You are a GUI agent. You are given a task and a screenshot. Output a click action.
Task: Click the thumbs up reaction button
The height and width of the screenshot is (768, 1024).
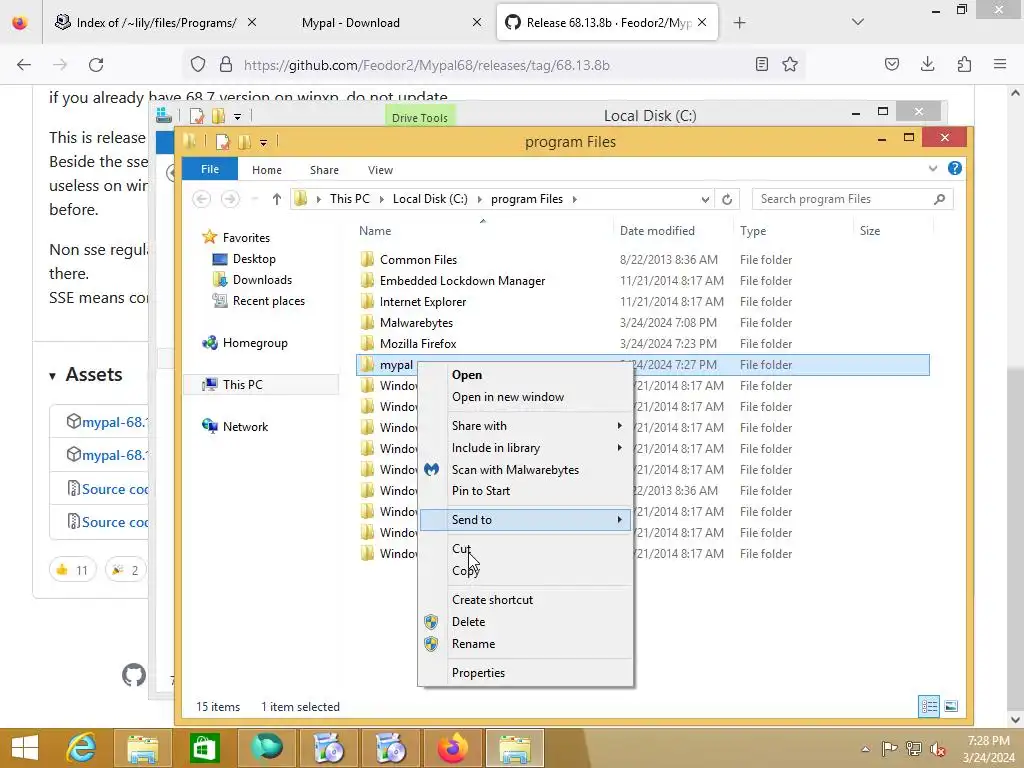click(x=72, y=570)
